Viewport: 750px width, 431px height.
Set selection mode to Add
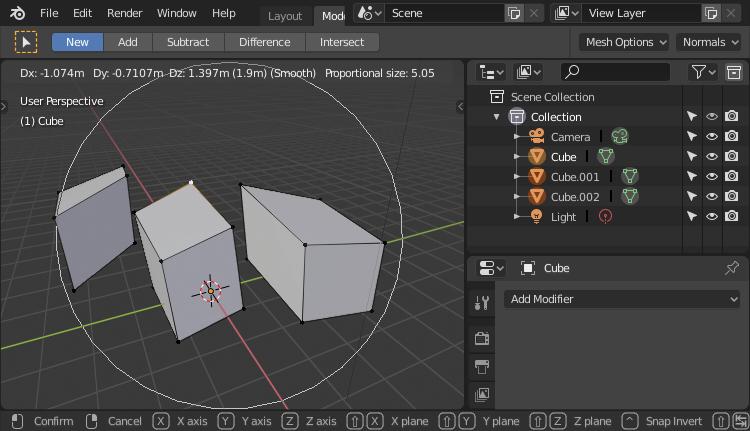click(128, 42)
